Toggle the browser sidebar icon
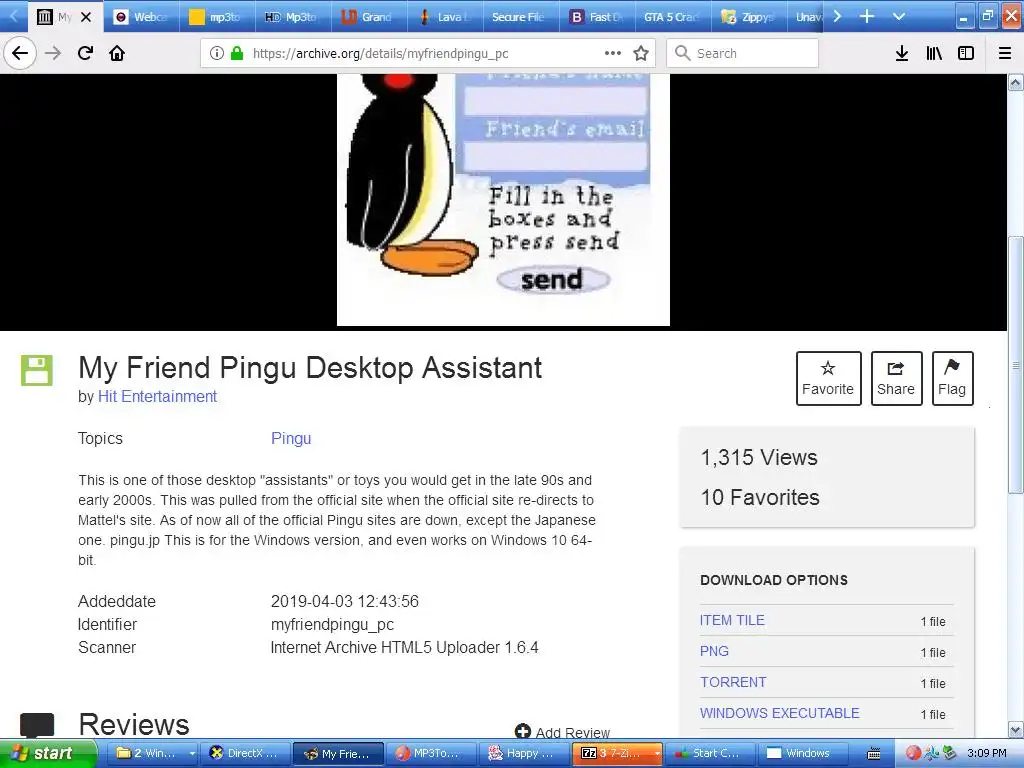 coord(966,53)
